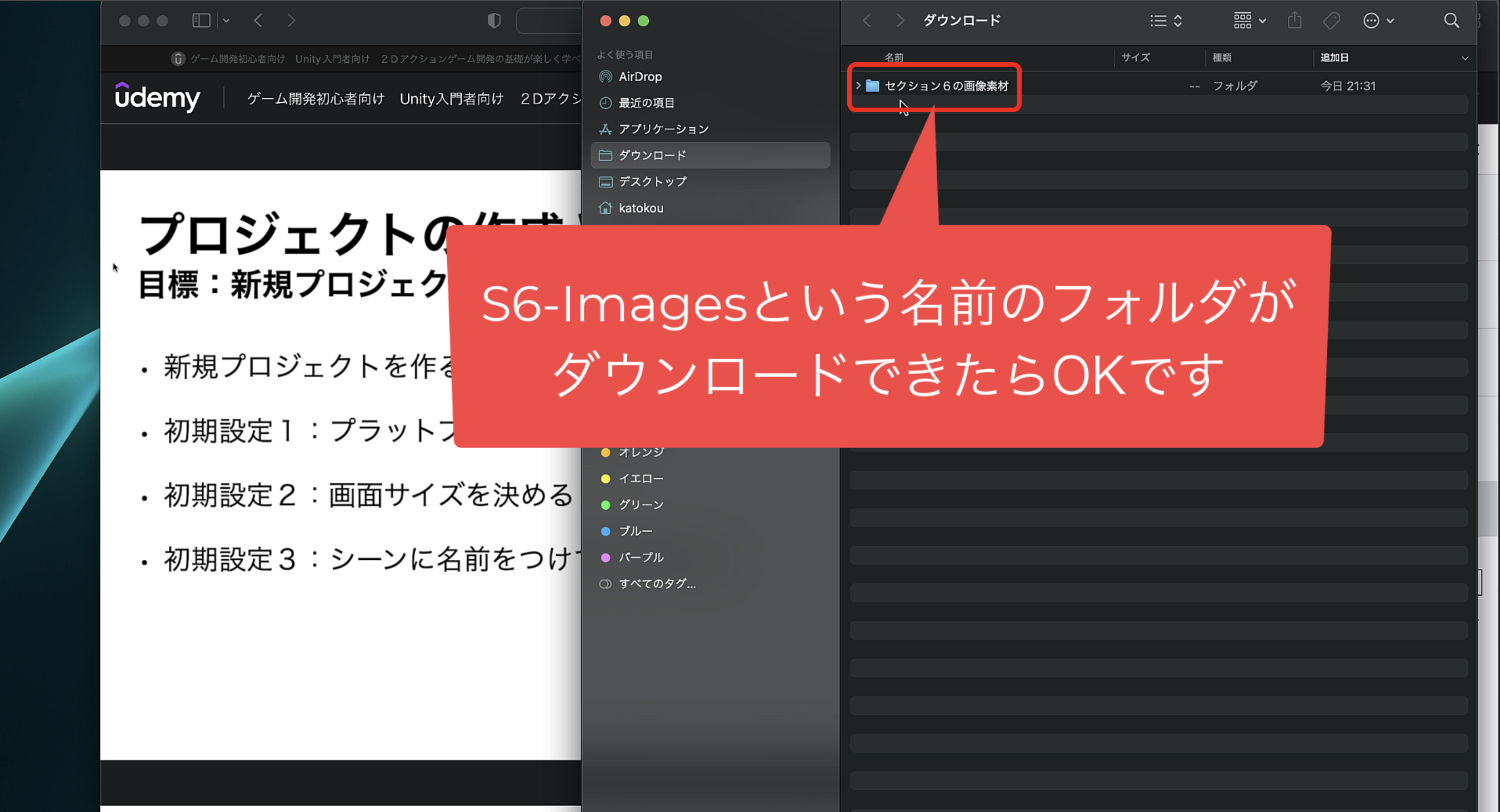Click よく使う項目 sidebar heading
Screen dimensions: 1500x812
pos(625,55)
